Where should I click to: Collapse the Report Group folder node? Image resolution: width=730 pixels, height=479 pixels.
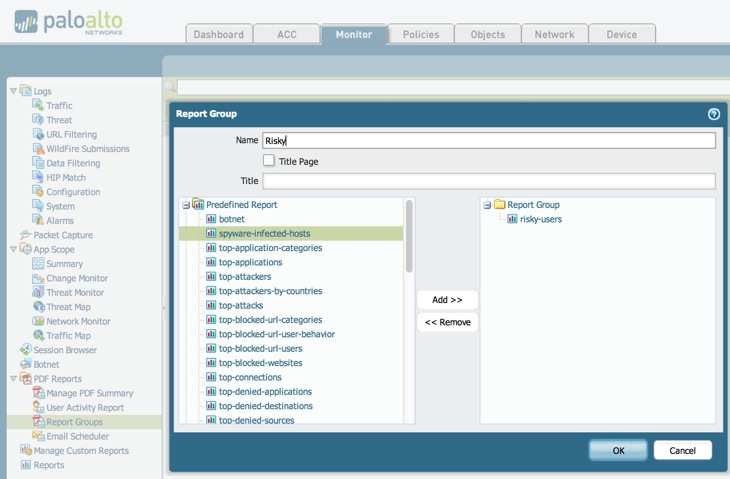point(487,205)
